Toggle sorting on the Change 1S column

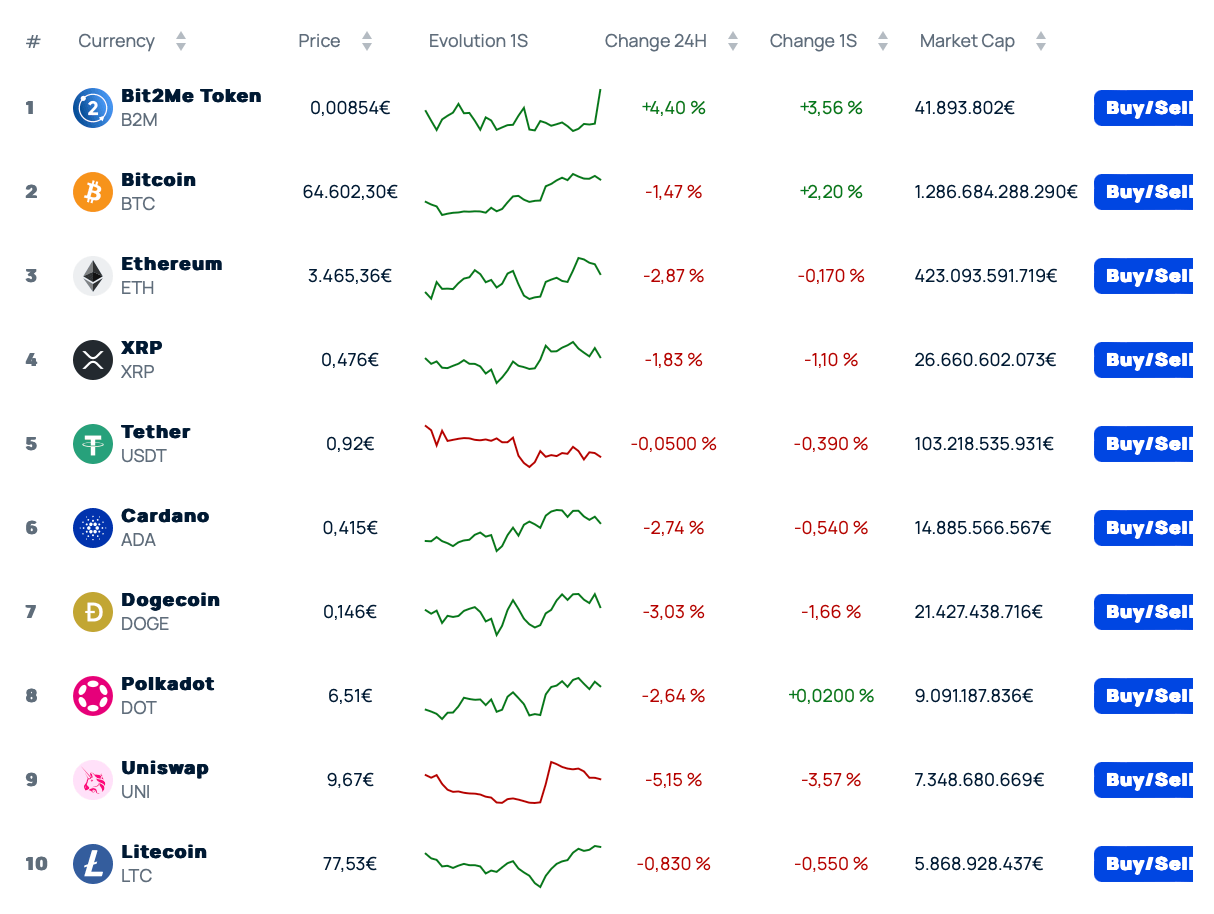[882, 41]
